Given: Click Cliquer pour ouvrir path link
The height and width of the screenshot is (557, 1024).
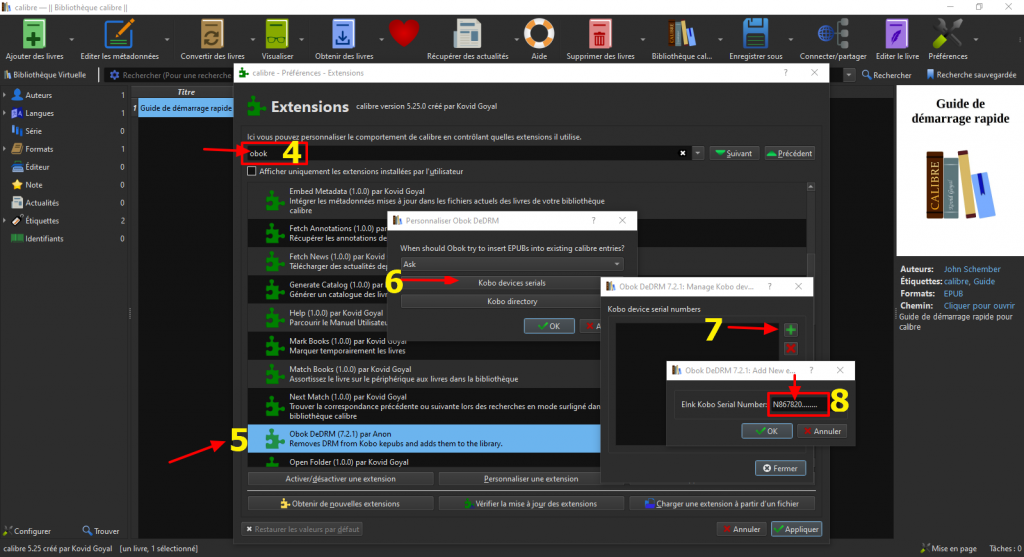Looking at the screenshot, I should [979, 306].
